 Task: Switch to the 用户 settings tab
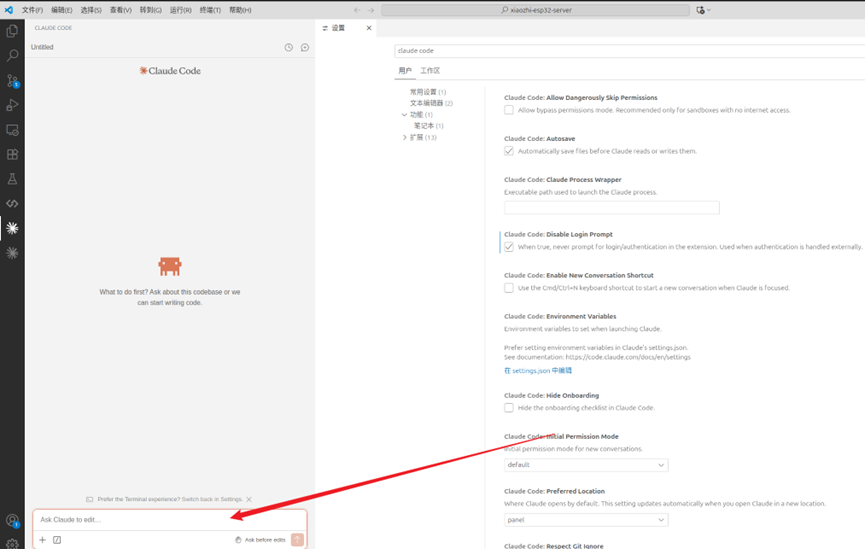coord(405,71)
